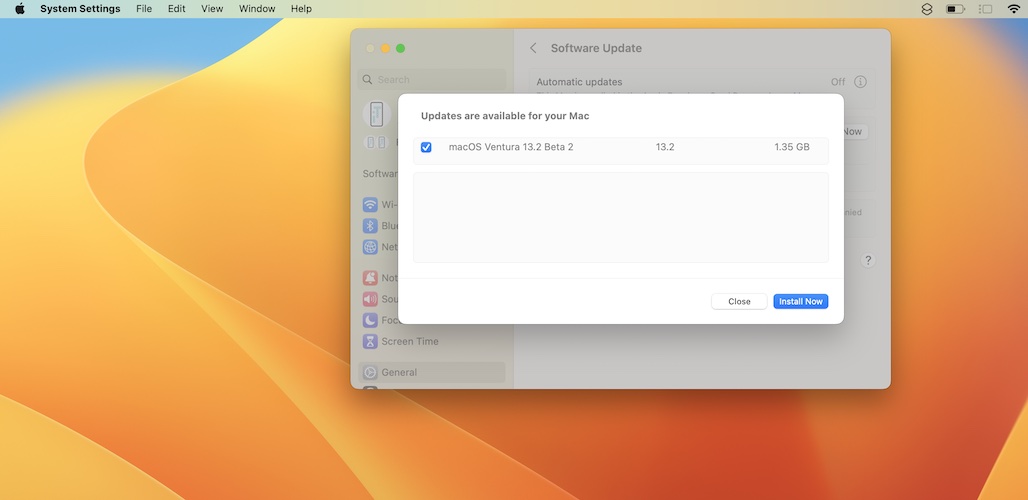
Task: Open the General sidebar label
Action: (x=399, y=372)
